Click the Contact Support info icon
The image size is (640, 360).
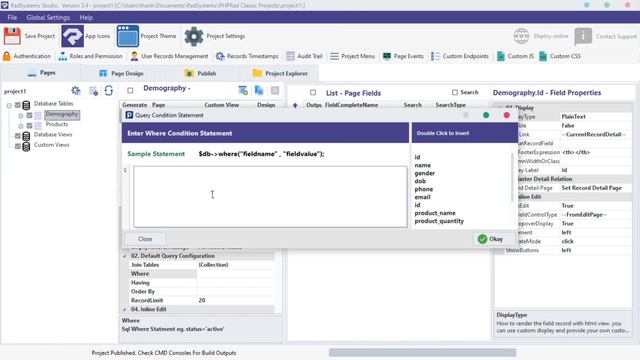[x=583, y=36]
